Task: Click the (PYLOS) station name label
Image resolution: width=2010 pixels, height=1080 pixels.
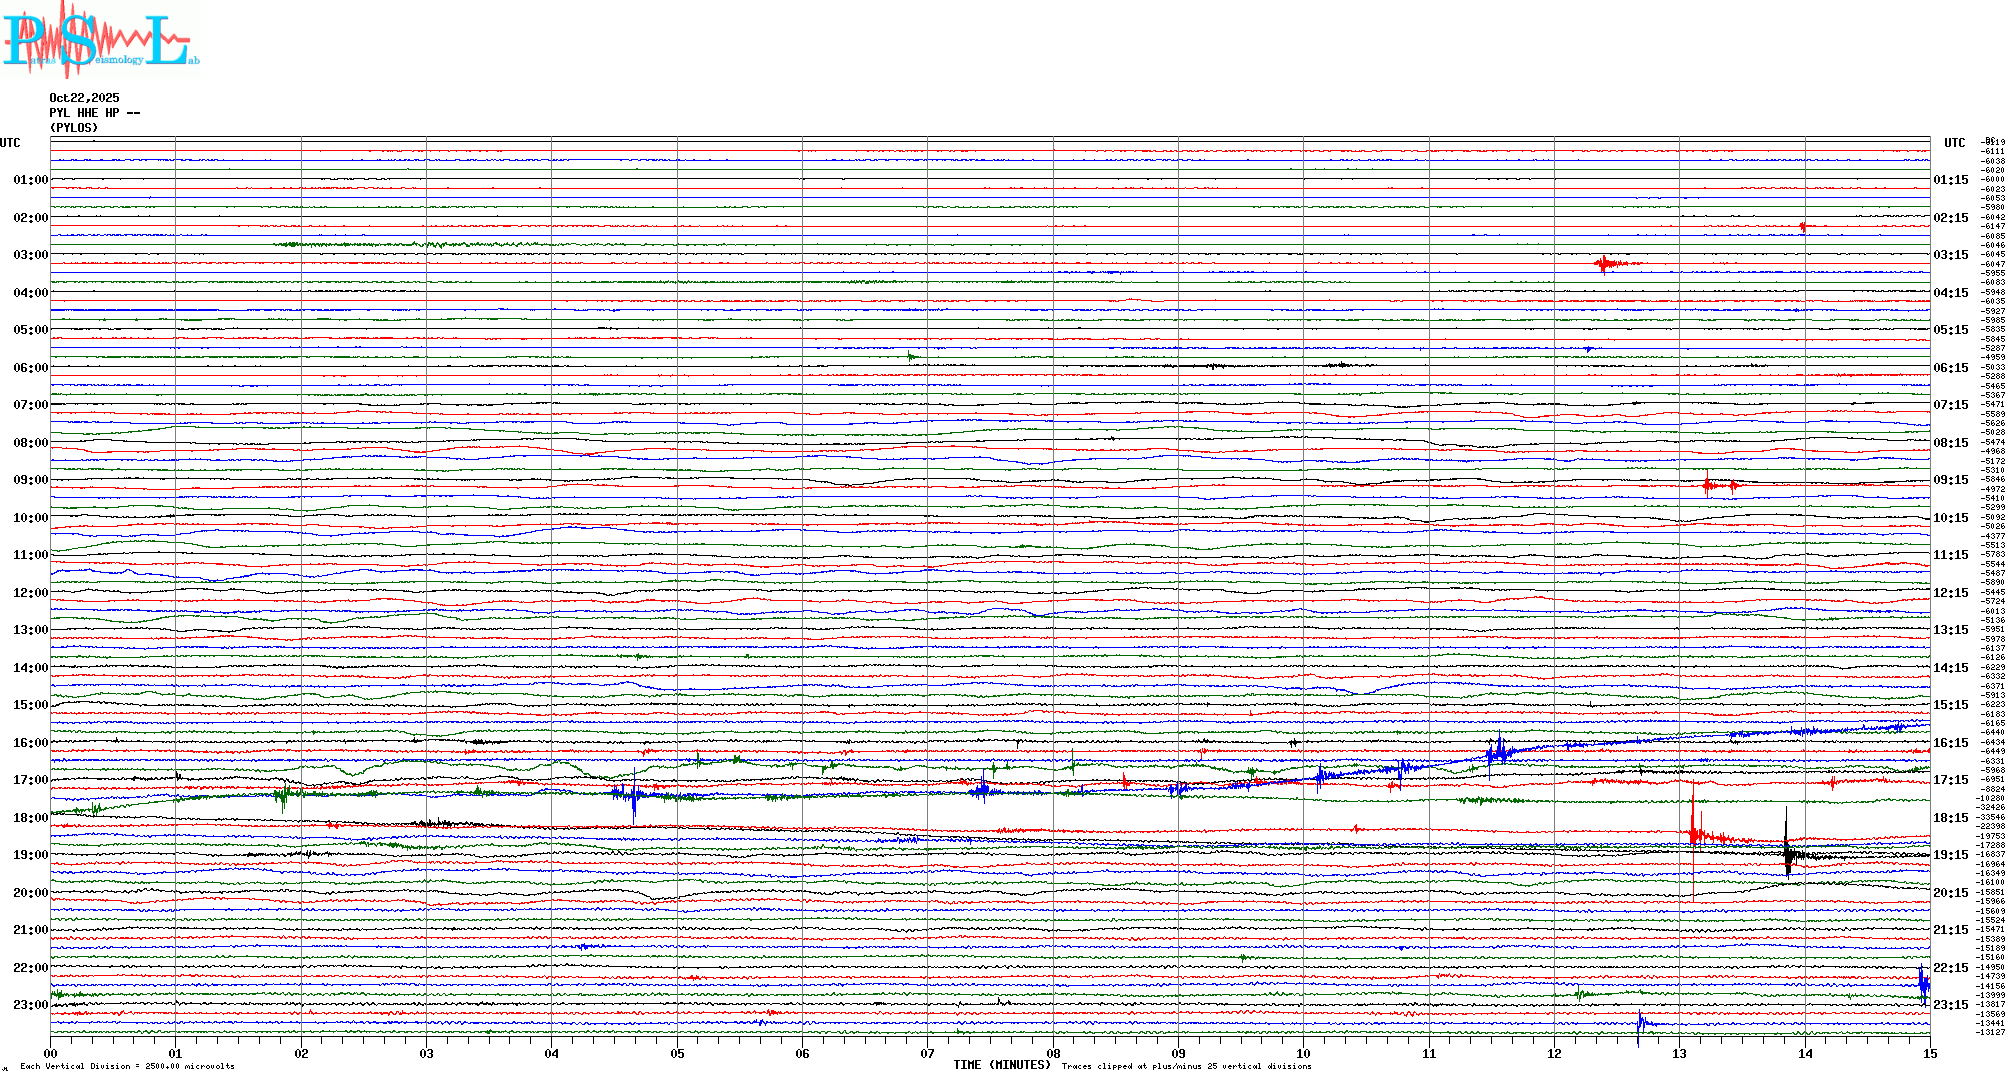Action: (x=74, y=128)
